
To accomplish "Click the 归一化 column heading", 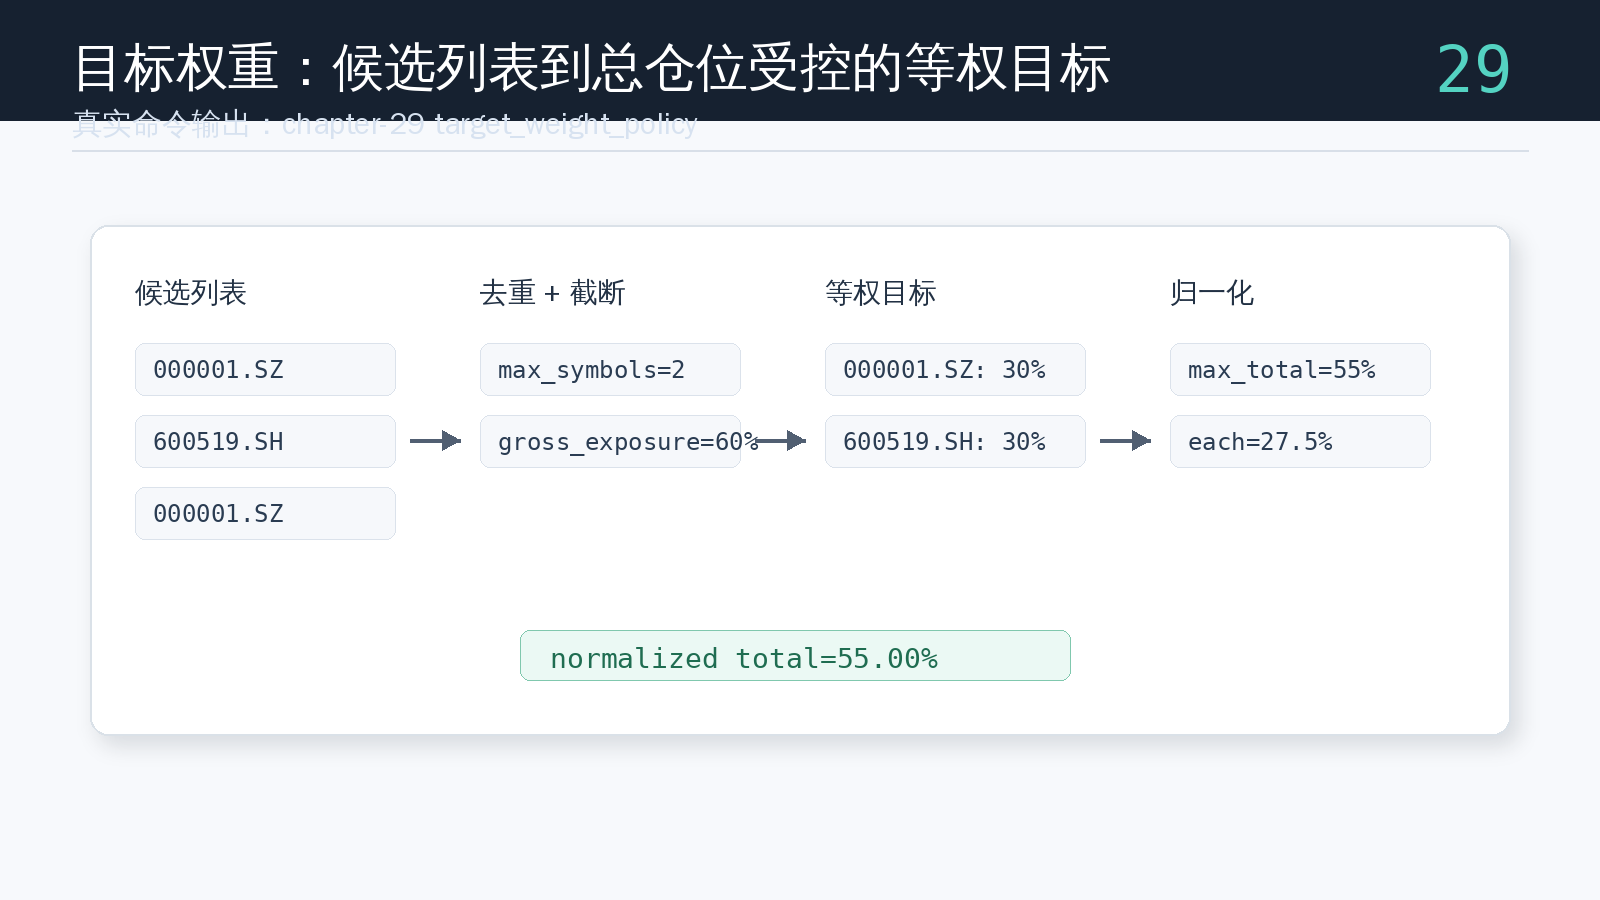I will 1212,293.
